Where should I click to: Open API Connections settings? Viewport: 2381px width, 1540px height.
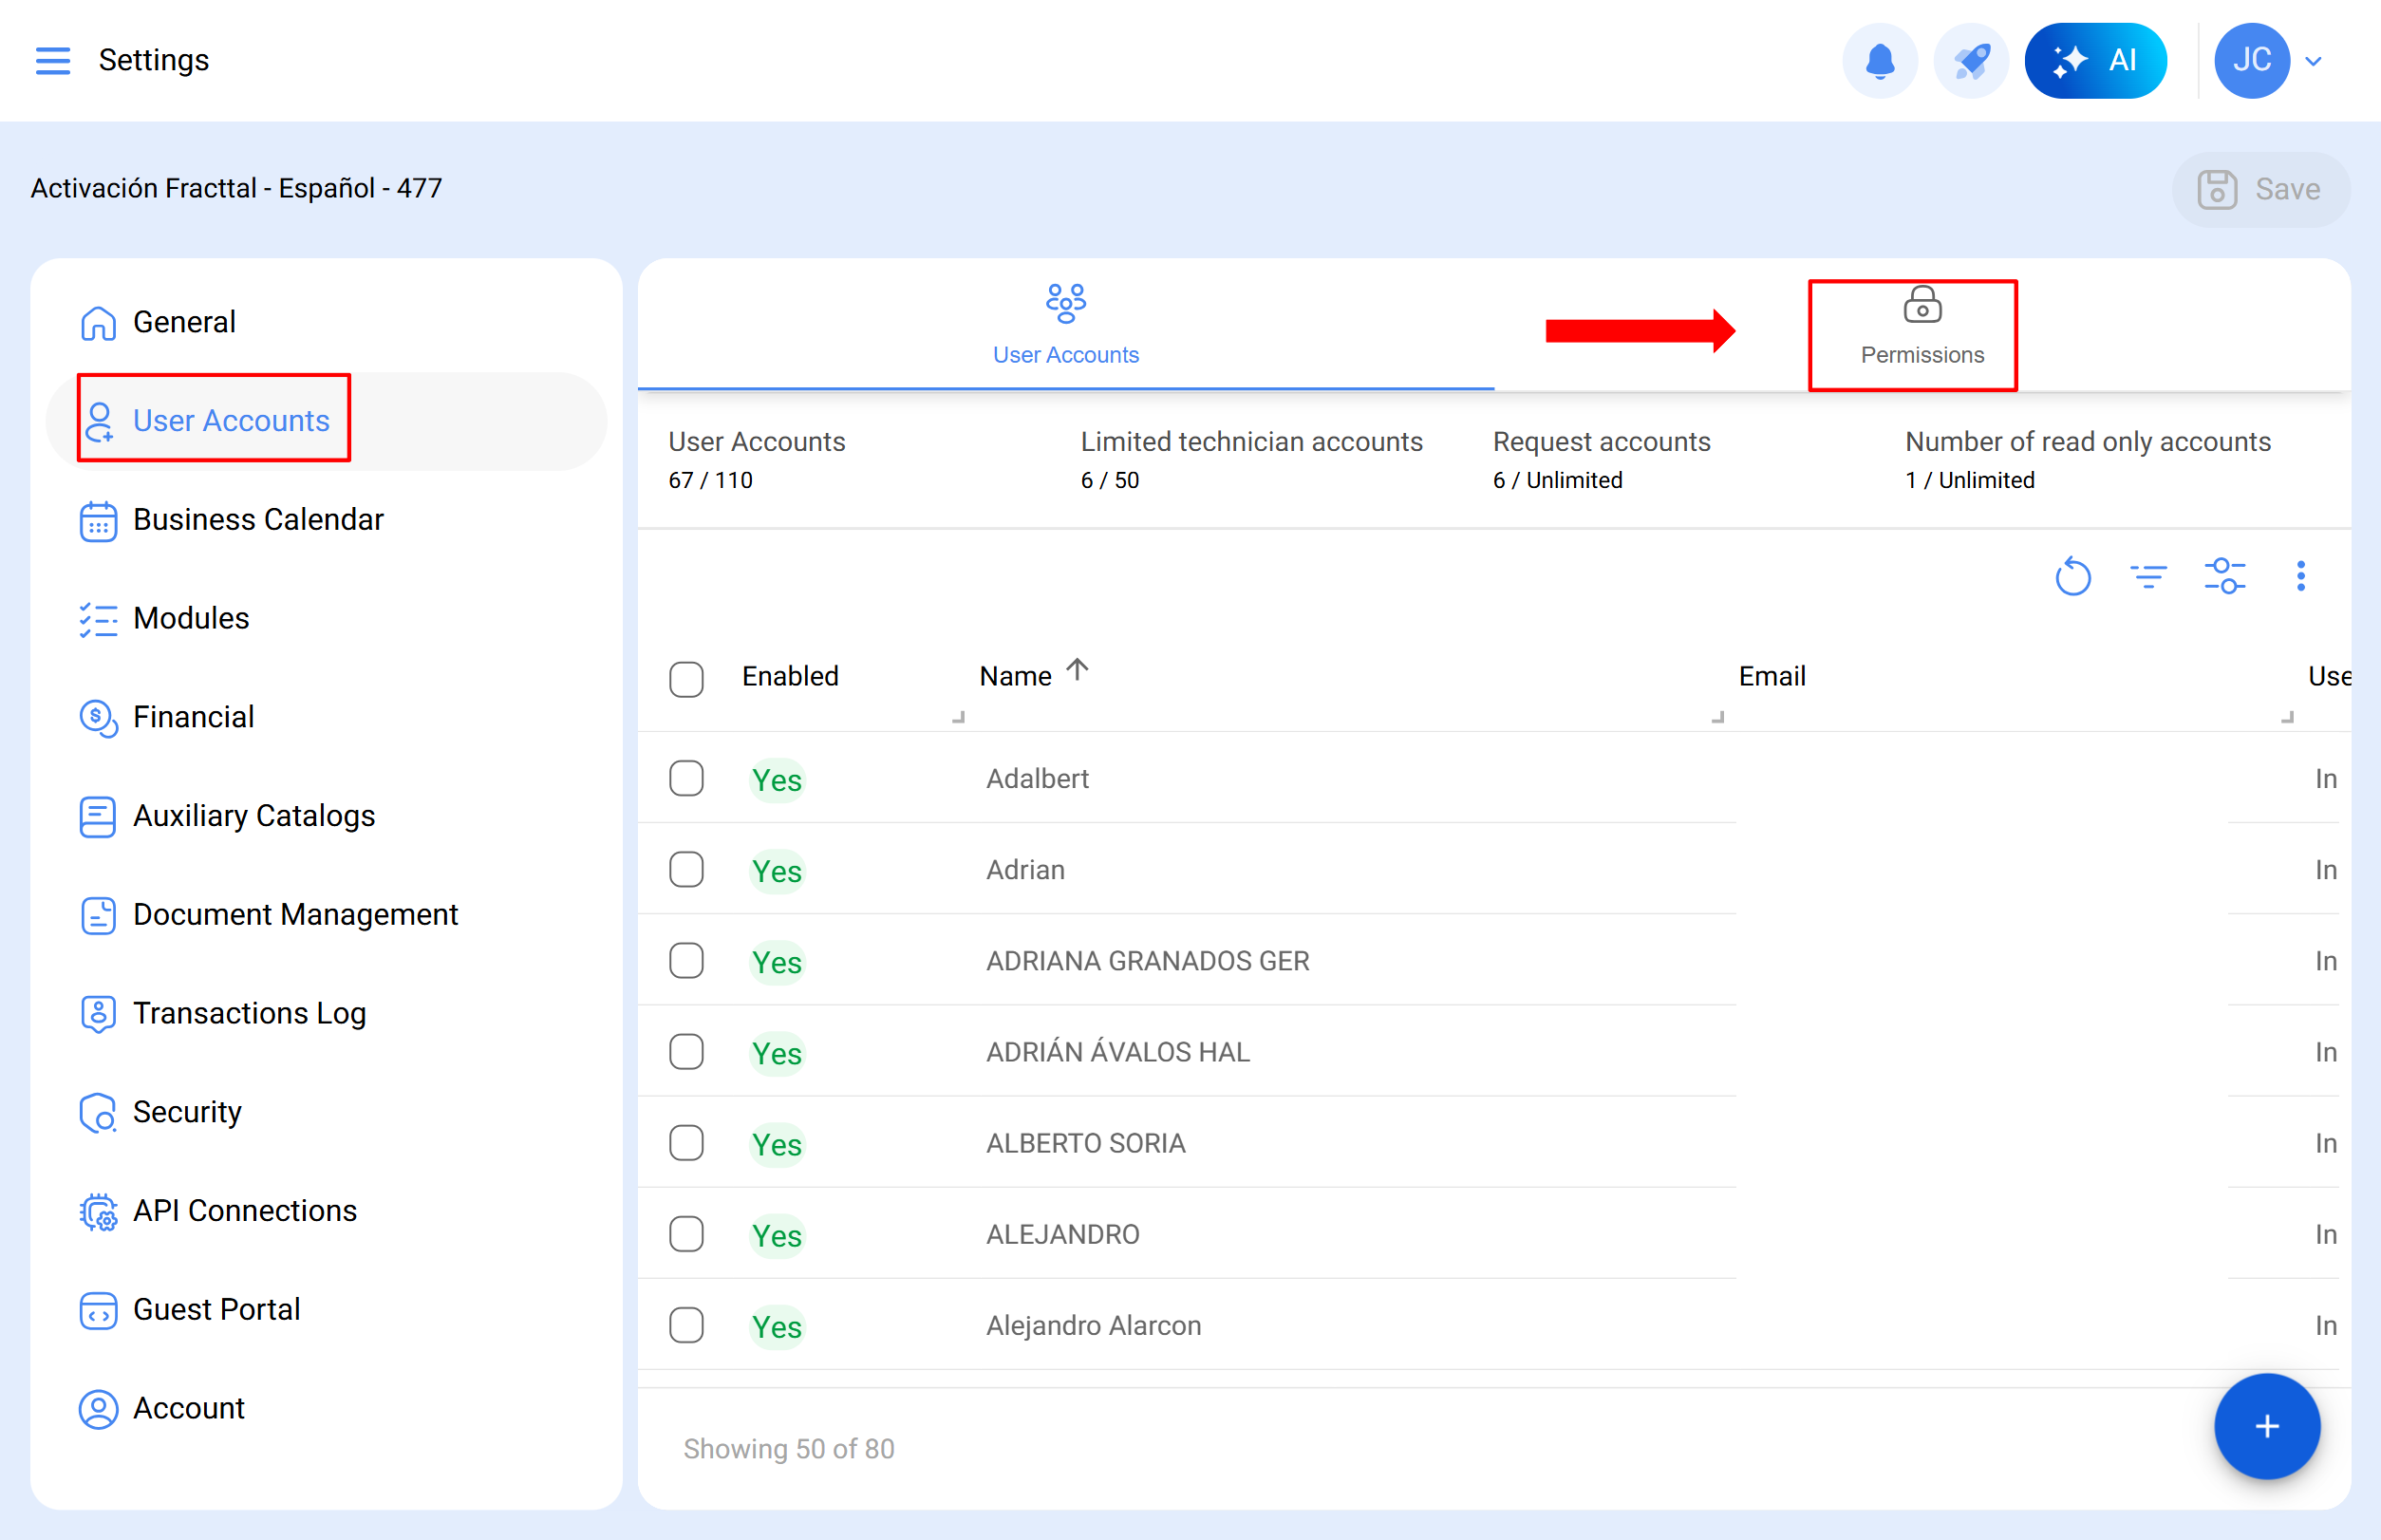pos(244,1211)
